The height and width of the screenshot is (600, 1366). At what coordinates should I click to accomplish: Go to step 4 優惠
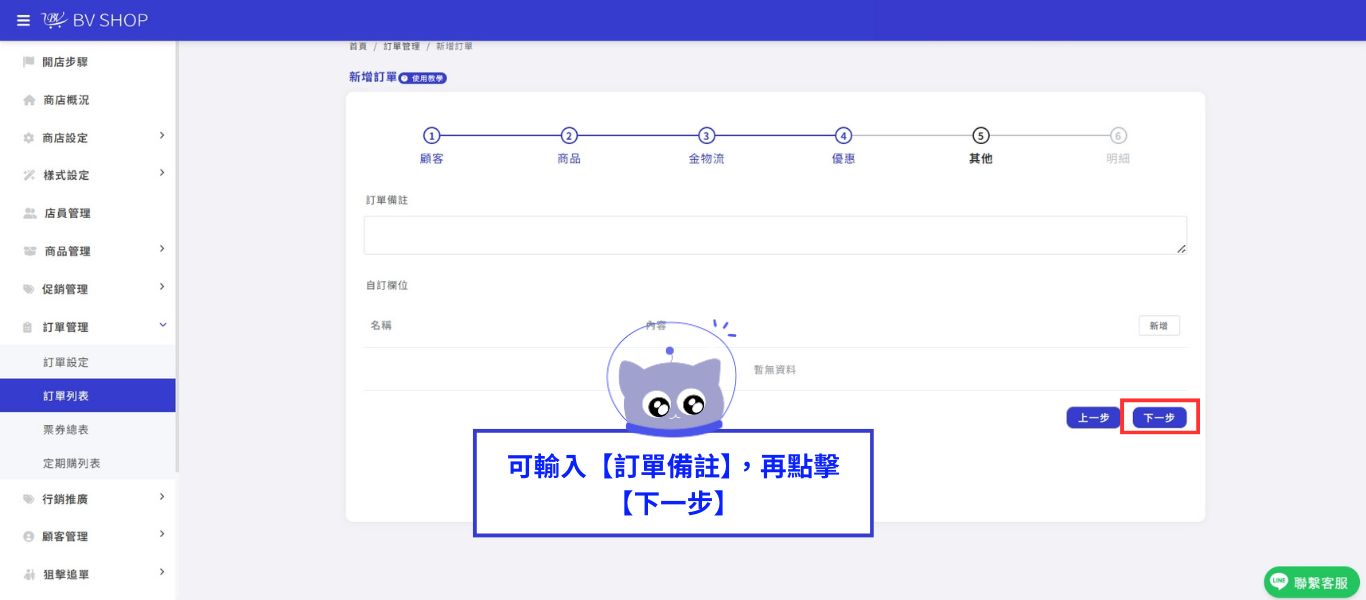click(x=844, y=145)
